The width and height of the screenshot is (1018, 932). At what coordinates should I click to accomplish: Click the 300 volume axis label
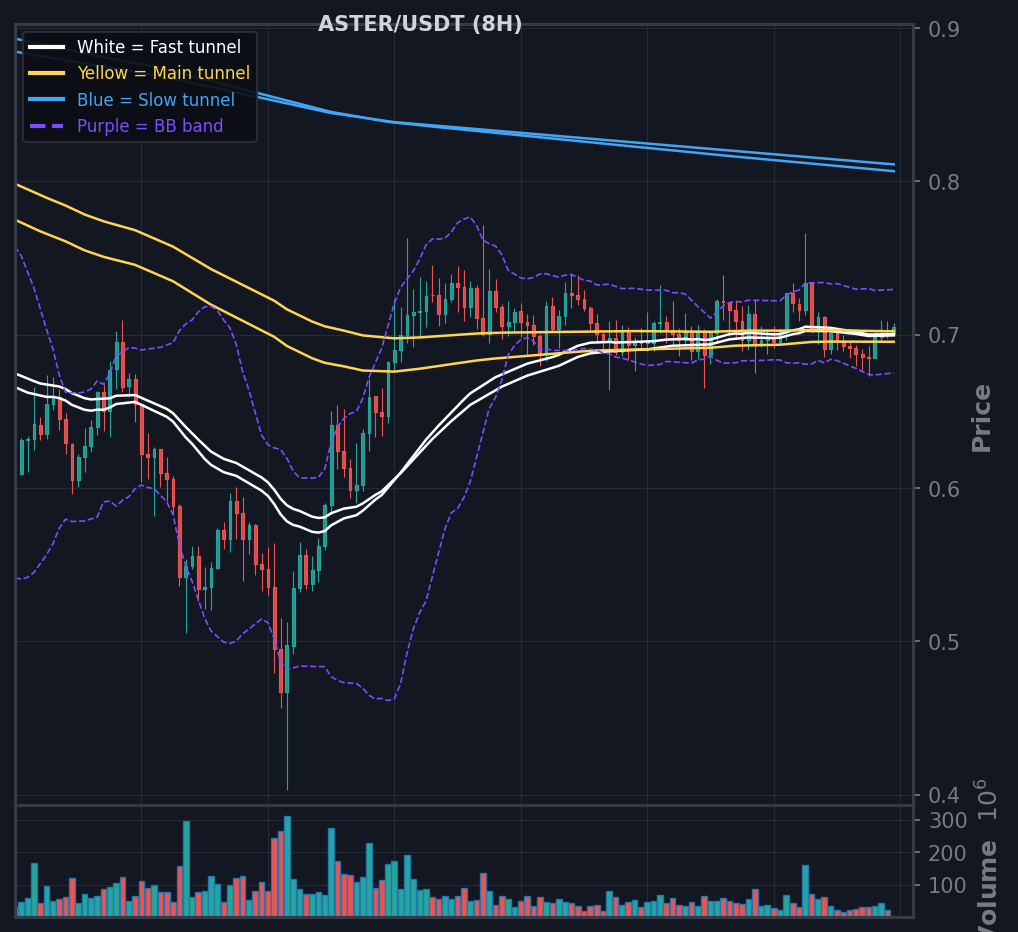tap(948, 820)
